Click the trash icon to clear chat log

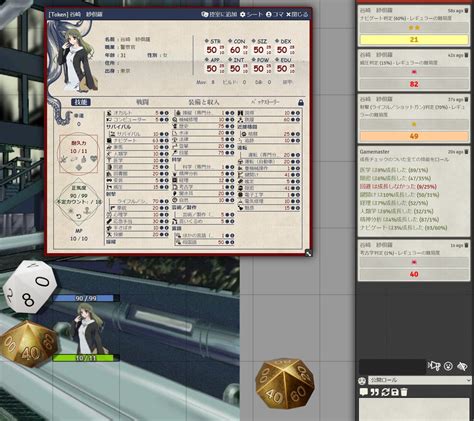click(404, 392)
